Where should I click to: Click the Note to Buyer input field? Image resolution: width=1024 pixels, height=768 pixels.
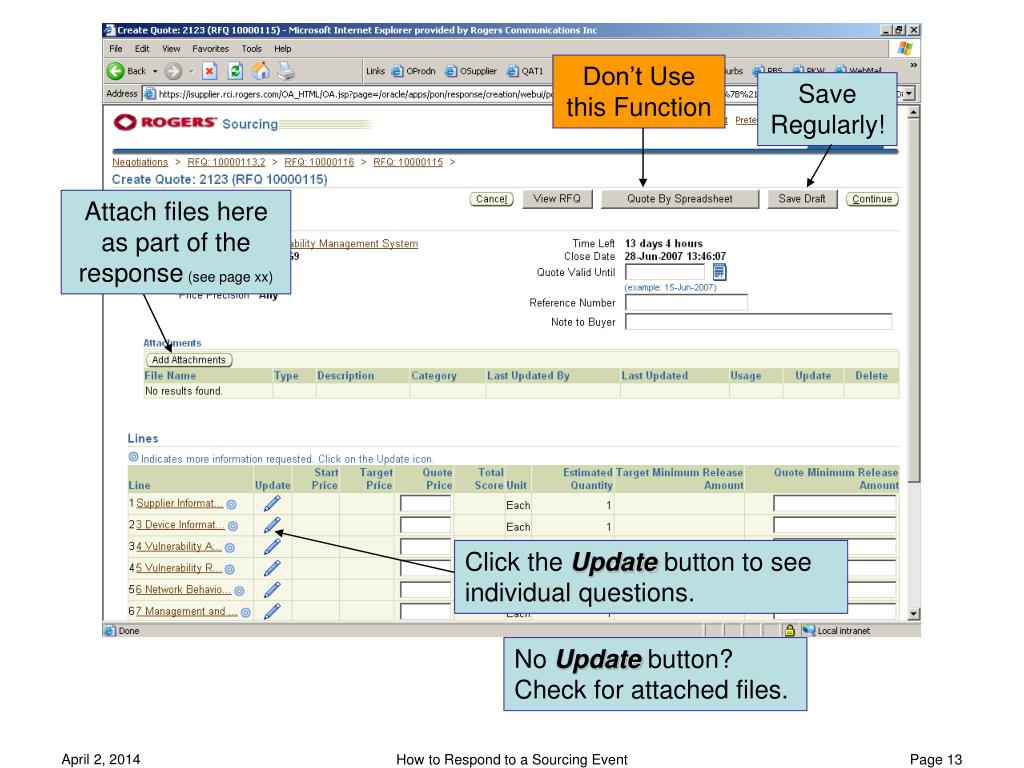758,321
